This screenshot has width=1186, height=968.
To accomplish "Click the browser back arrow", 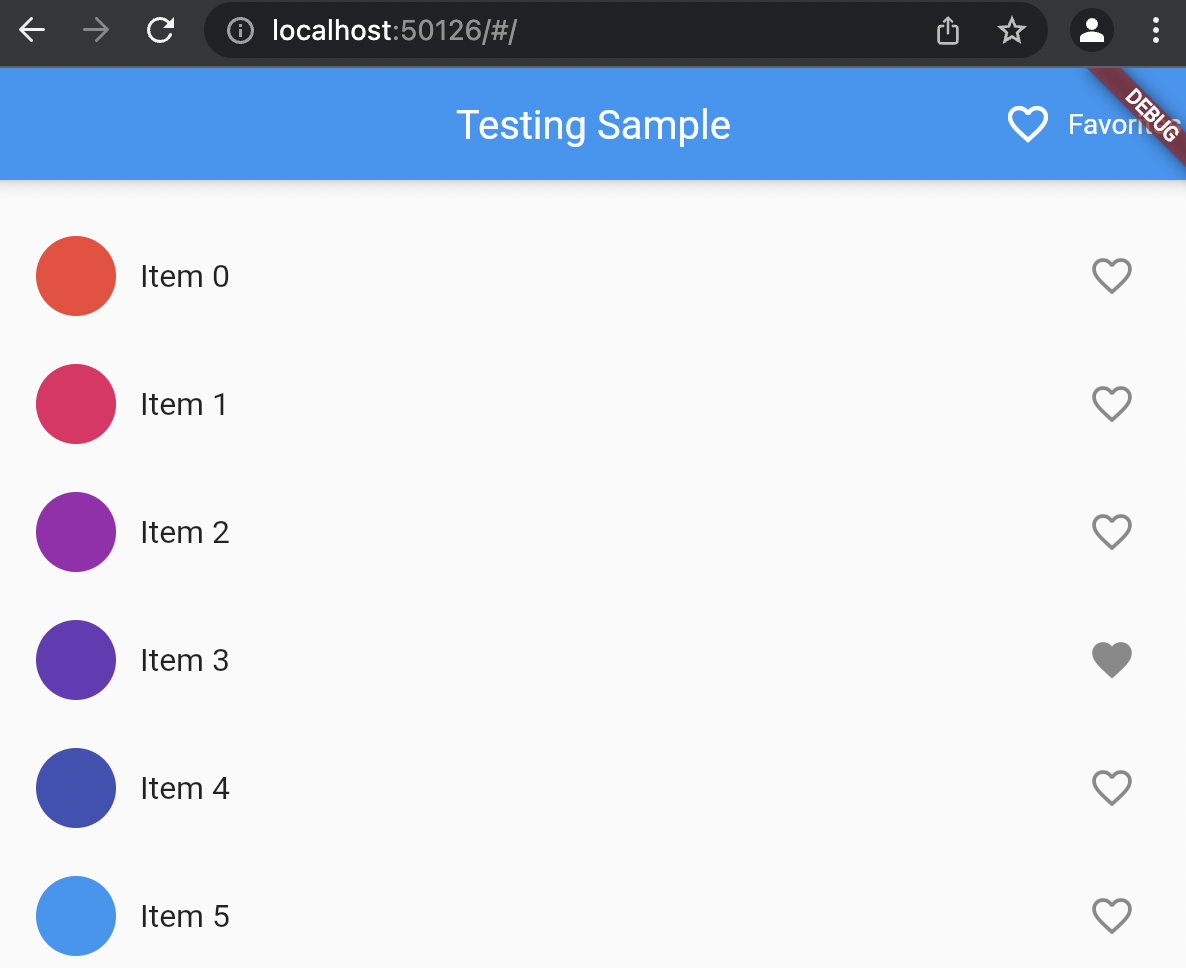I will tap(32, 31).
